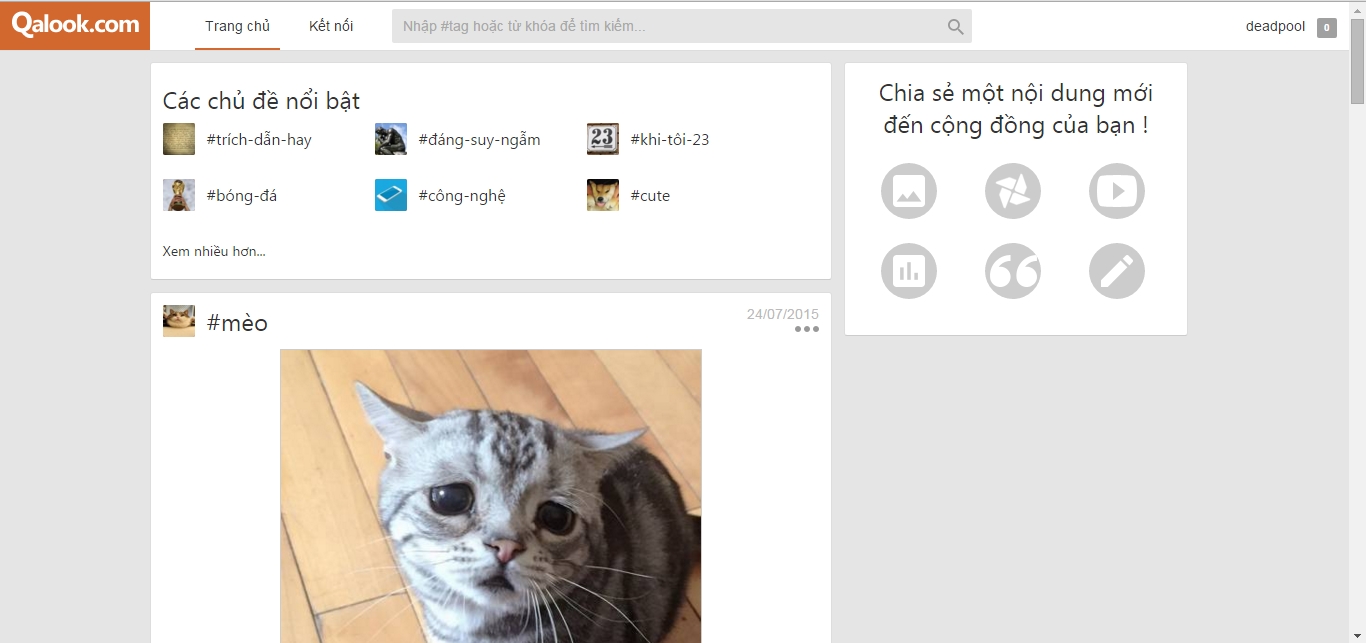Click the post date 24/07/2015
The image size is (1366, 643).
pyautogui.click(x=782, y=314)
